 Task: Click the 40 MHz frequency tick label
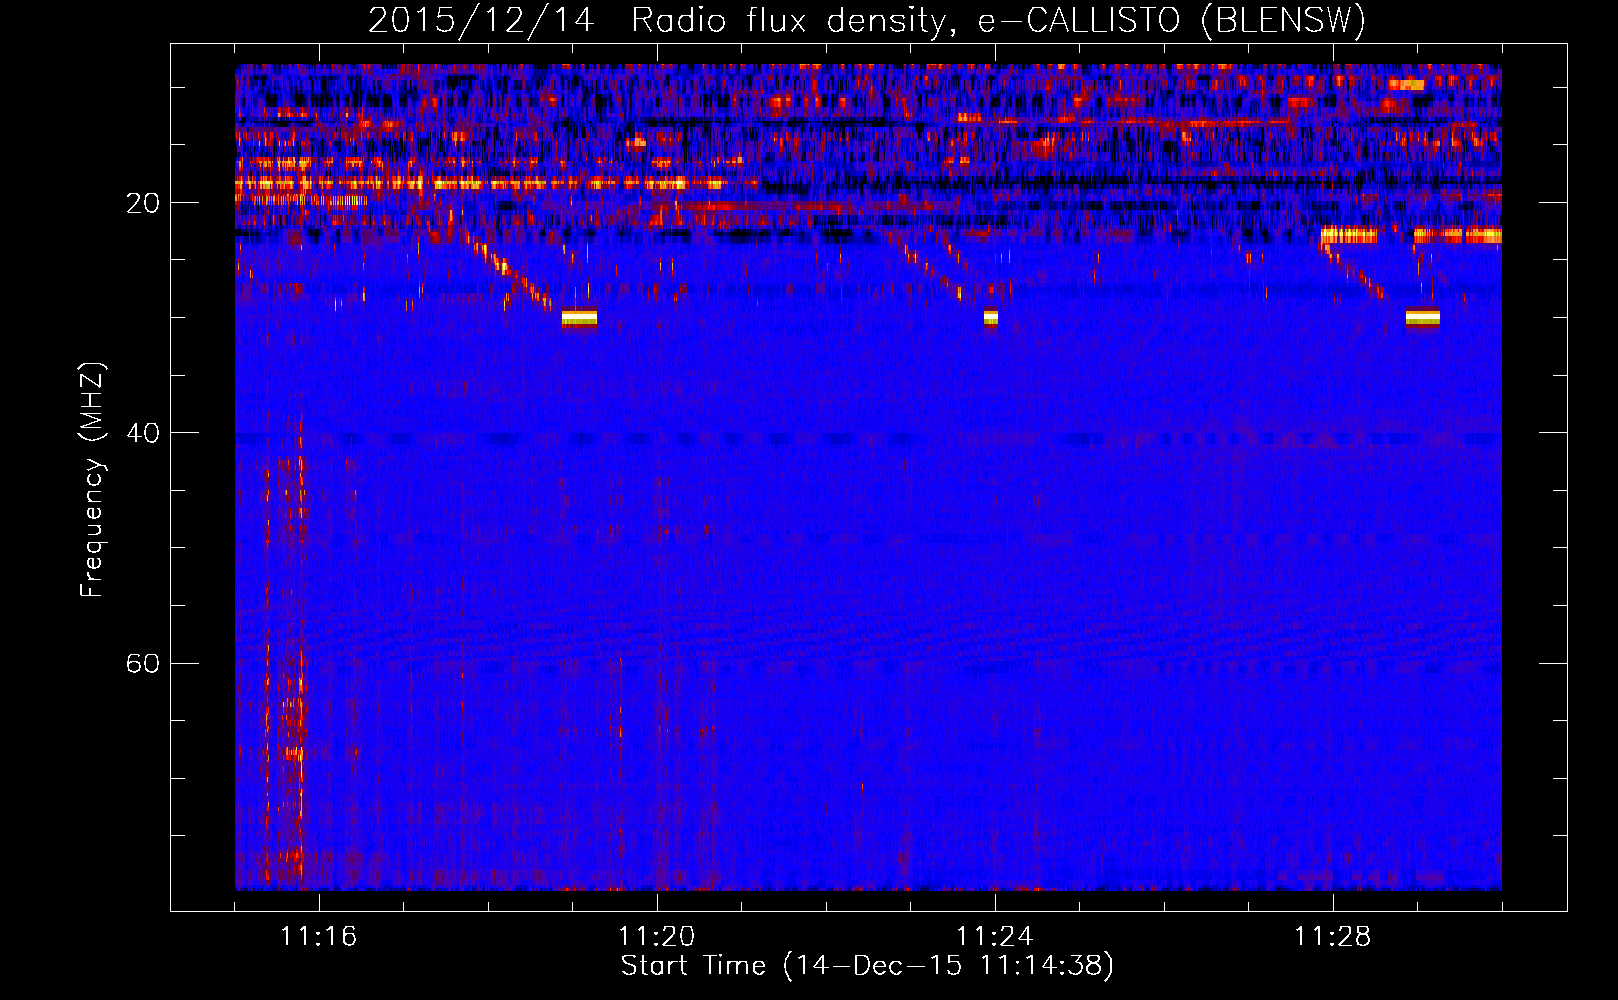coord(142,433)
